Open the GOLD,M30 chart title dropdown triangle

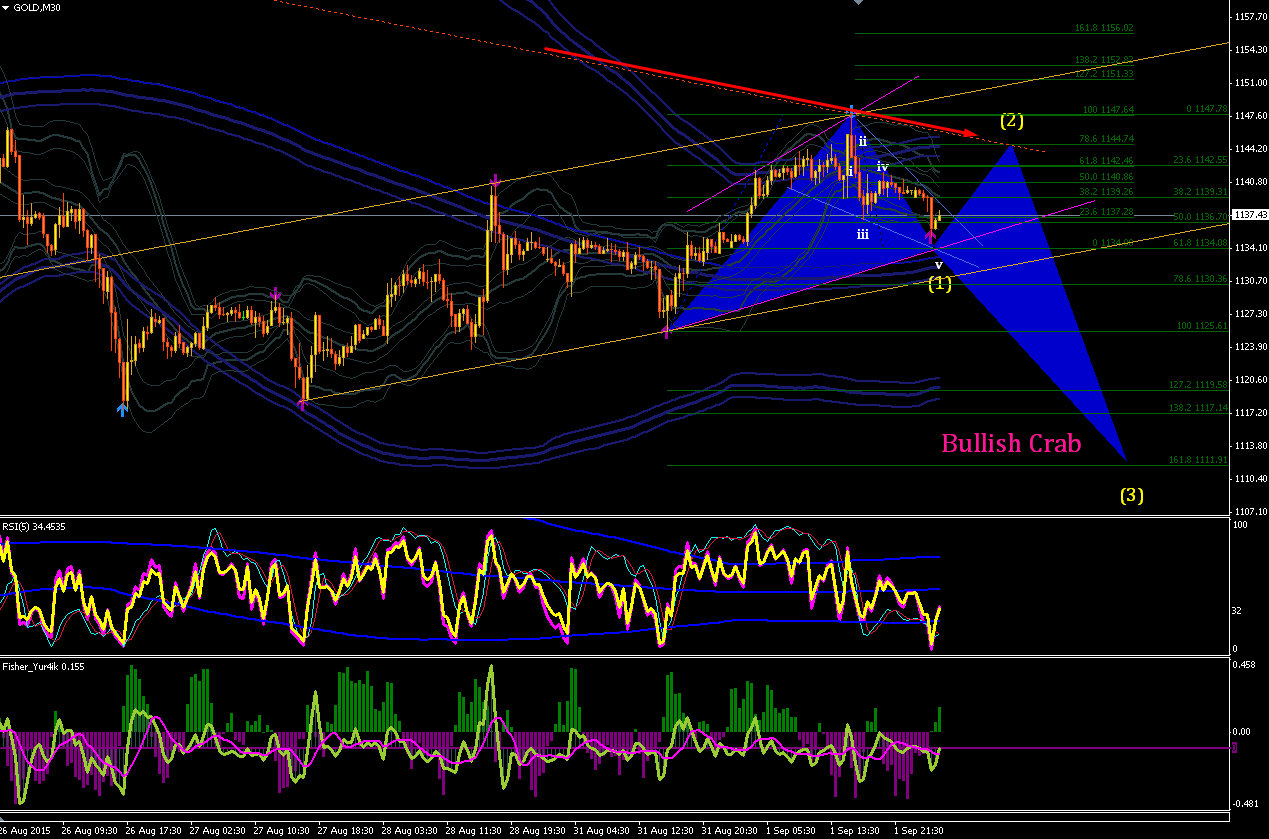[x=6, y=7]
